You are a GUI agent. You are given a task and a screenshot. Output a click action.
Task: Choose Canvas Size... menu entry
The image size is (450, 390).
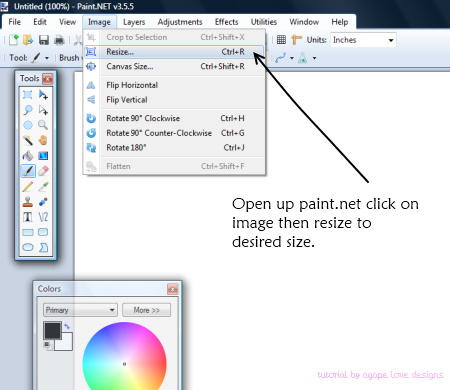174,66
